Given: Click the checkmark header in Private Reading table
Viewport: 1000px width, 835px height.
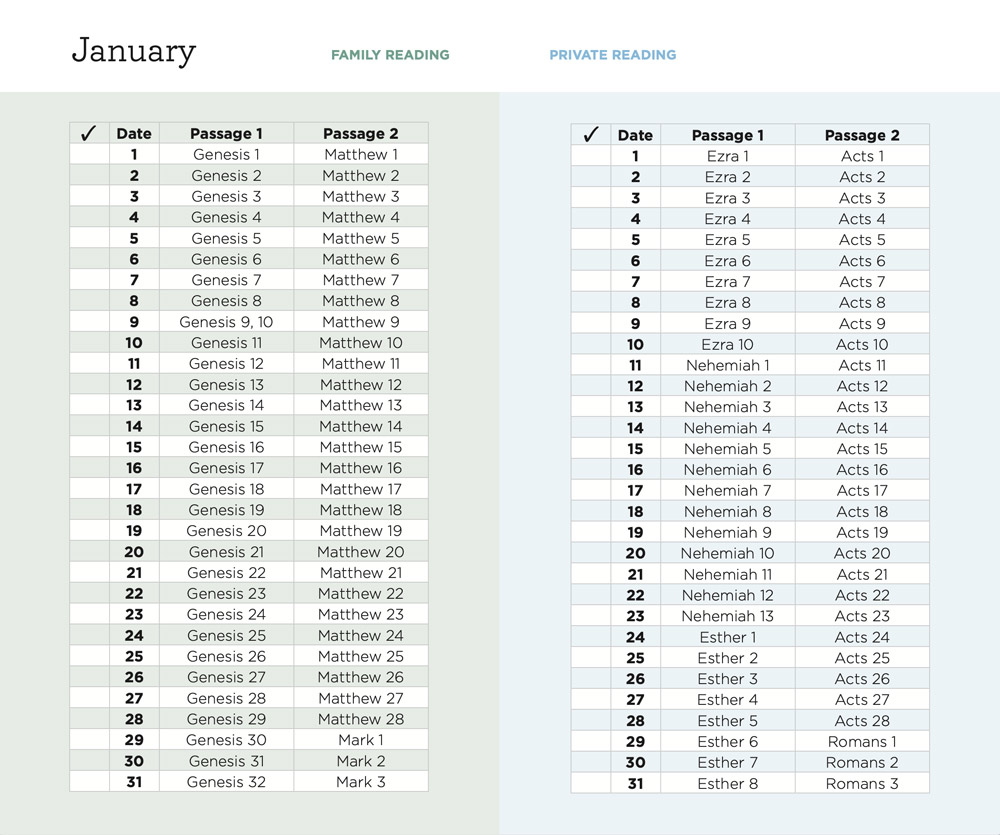Looking at the screenshot, I should coord(590,135).
